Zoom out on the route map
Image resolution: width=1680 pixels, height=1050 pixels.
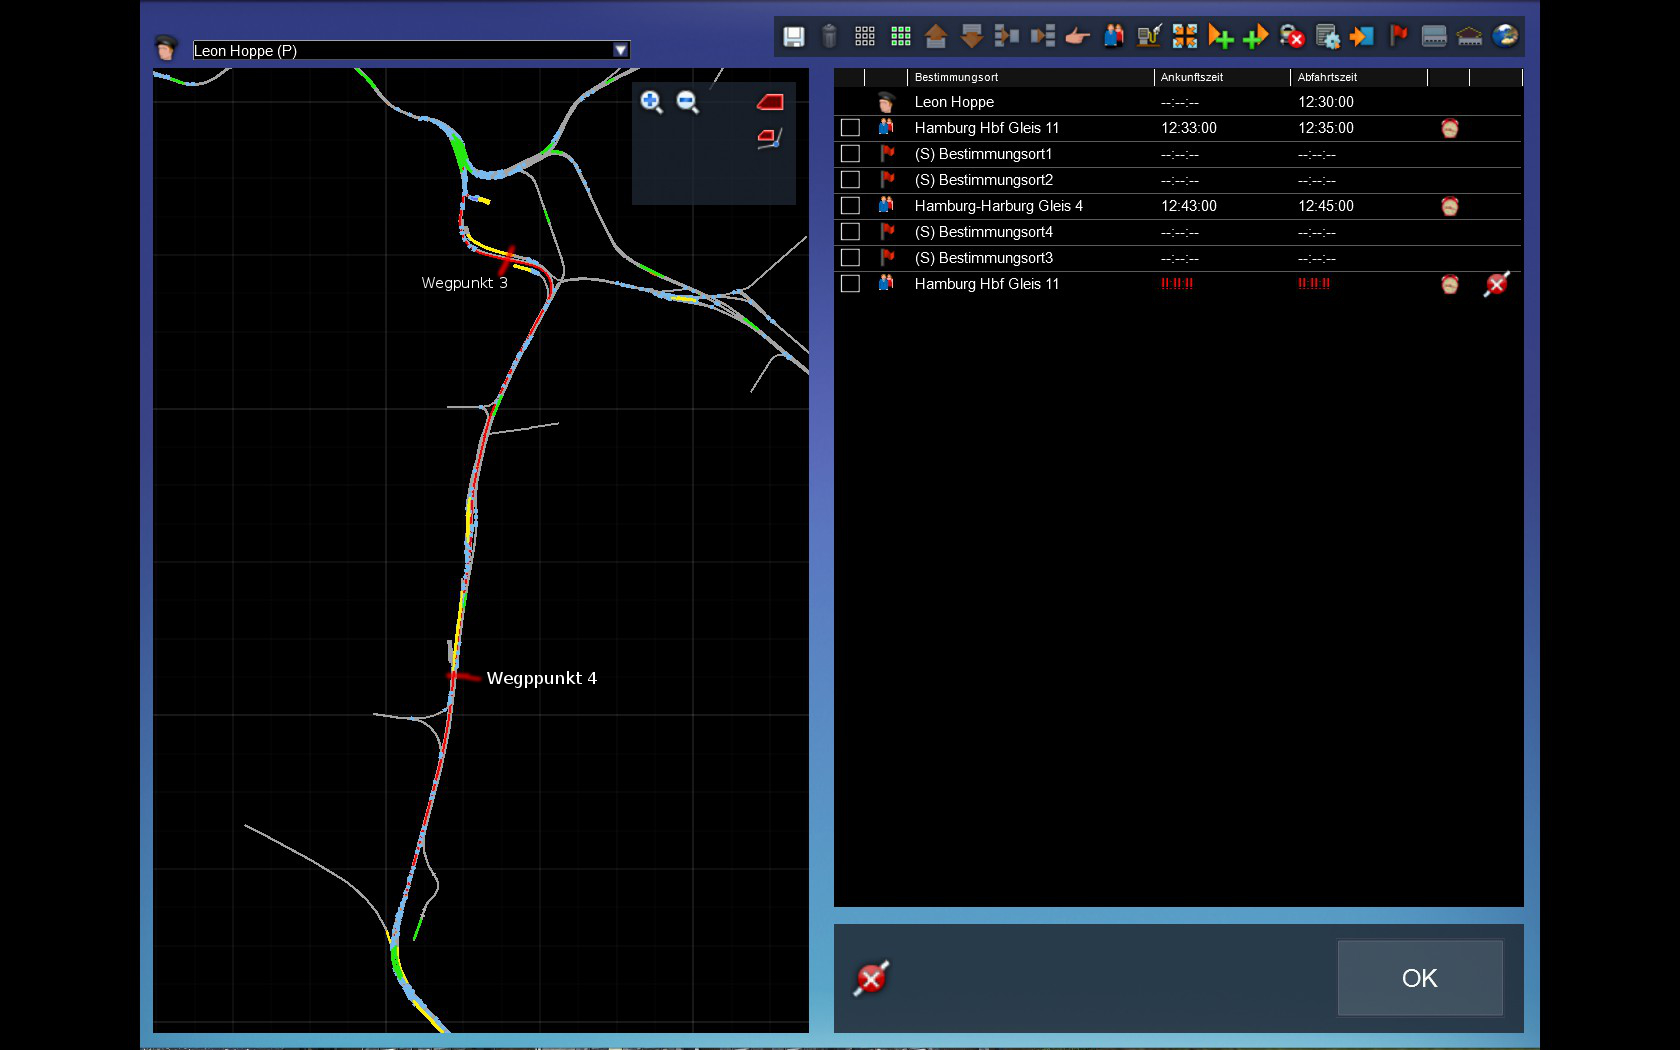point(687,102)
